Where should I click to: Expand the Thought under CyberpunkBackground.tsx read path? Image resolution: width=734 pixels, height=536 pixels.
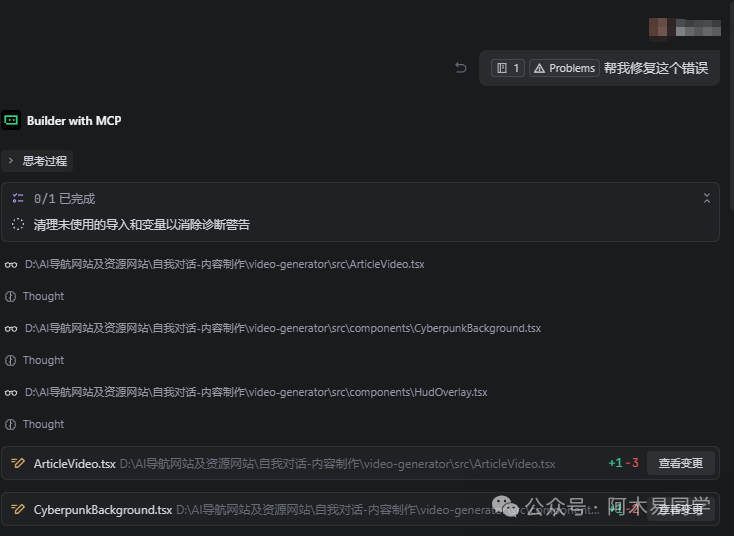point(43,360)
